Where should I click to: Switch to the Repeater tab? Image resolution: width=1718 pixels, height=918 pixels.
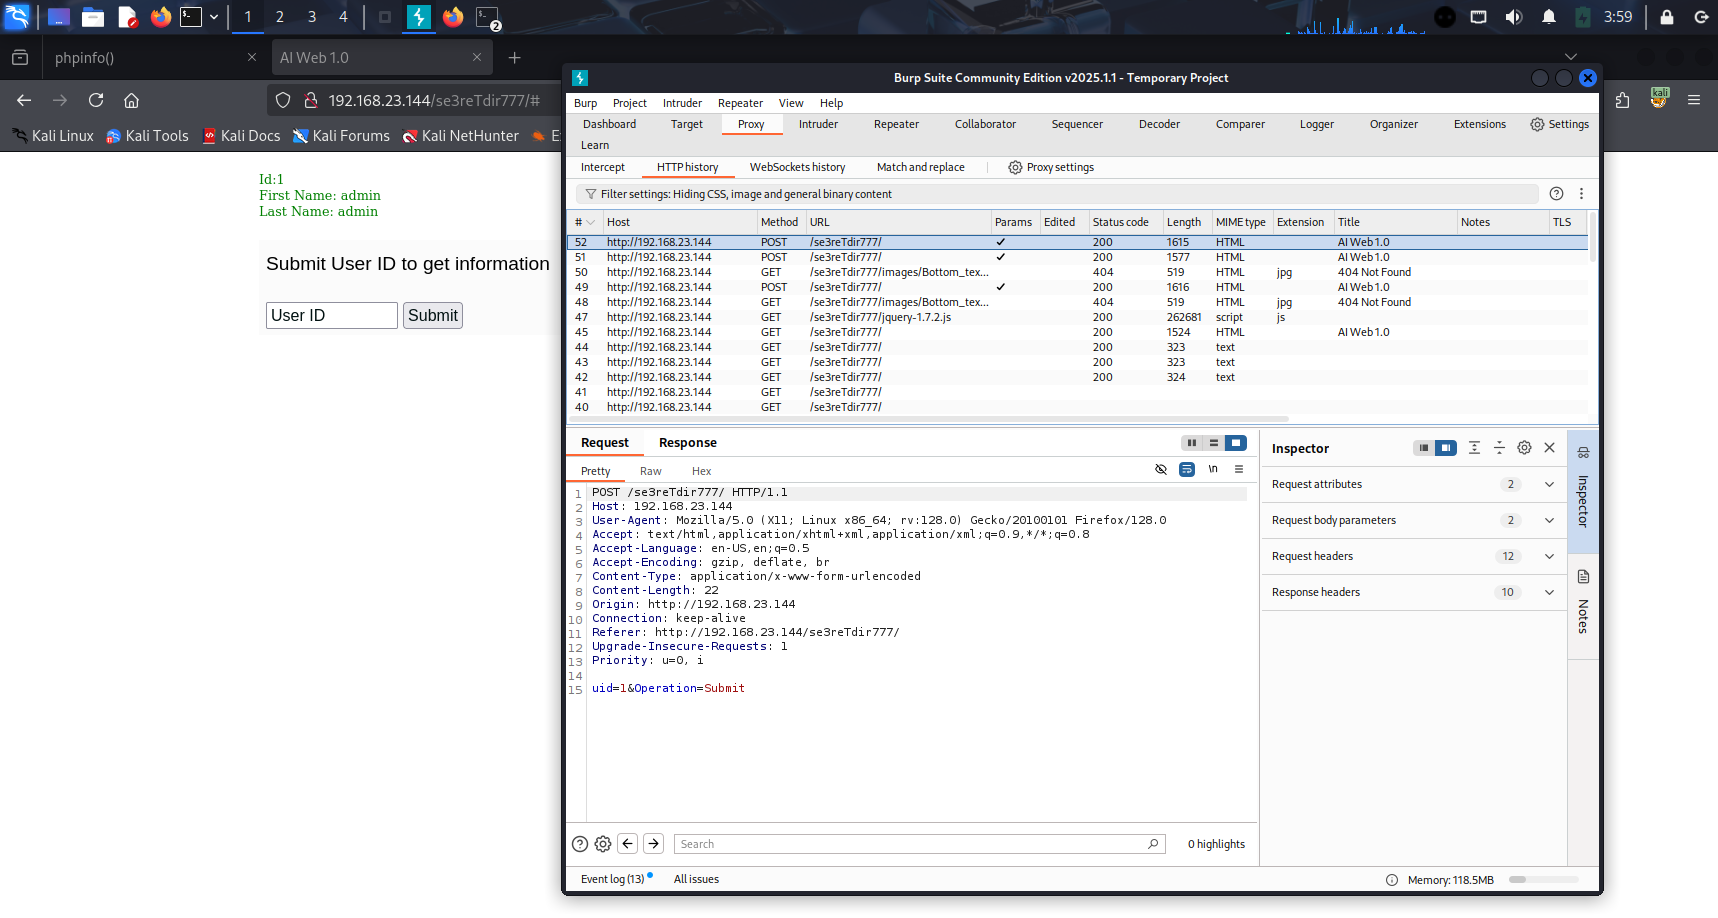pyautogui.click(x=895, y=124)
